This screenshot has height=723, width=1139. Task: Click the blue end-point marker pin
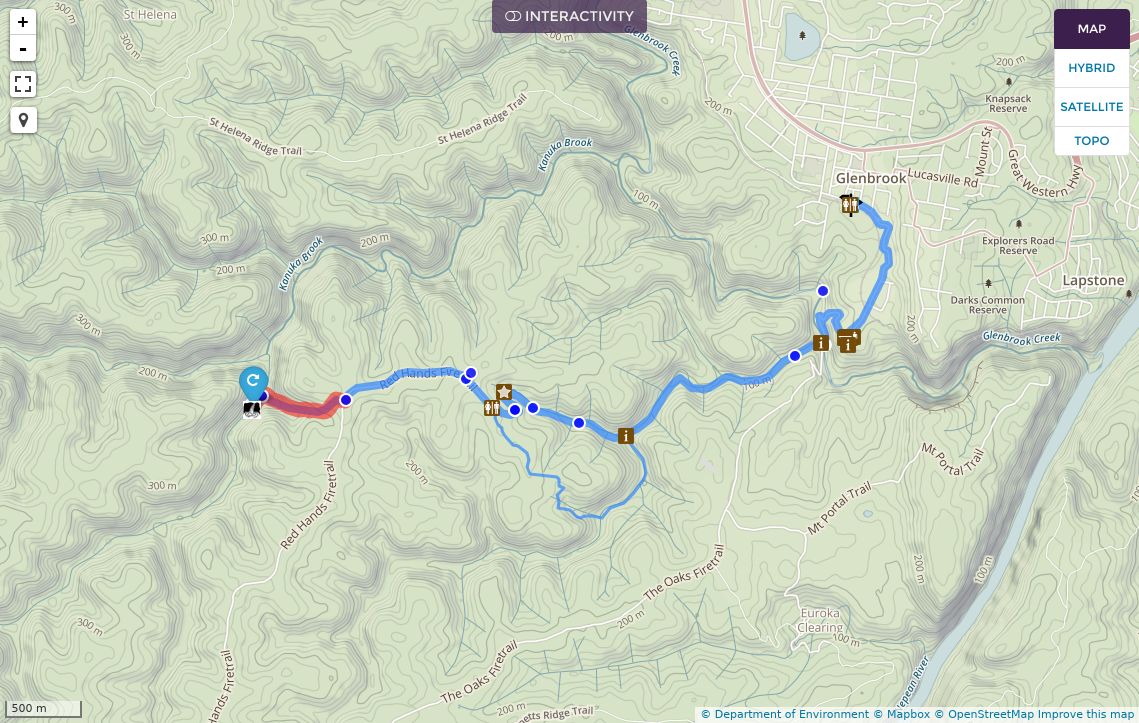tap(253, 383)
